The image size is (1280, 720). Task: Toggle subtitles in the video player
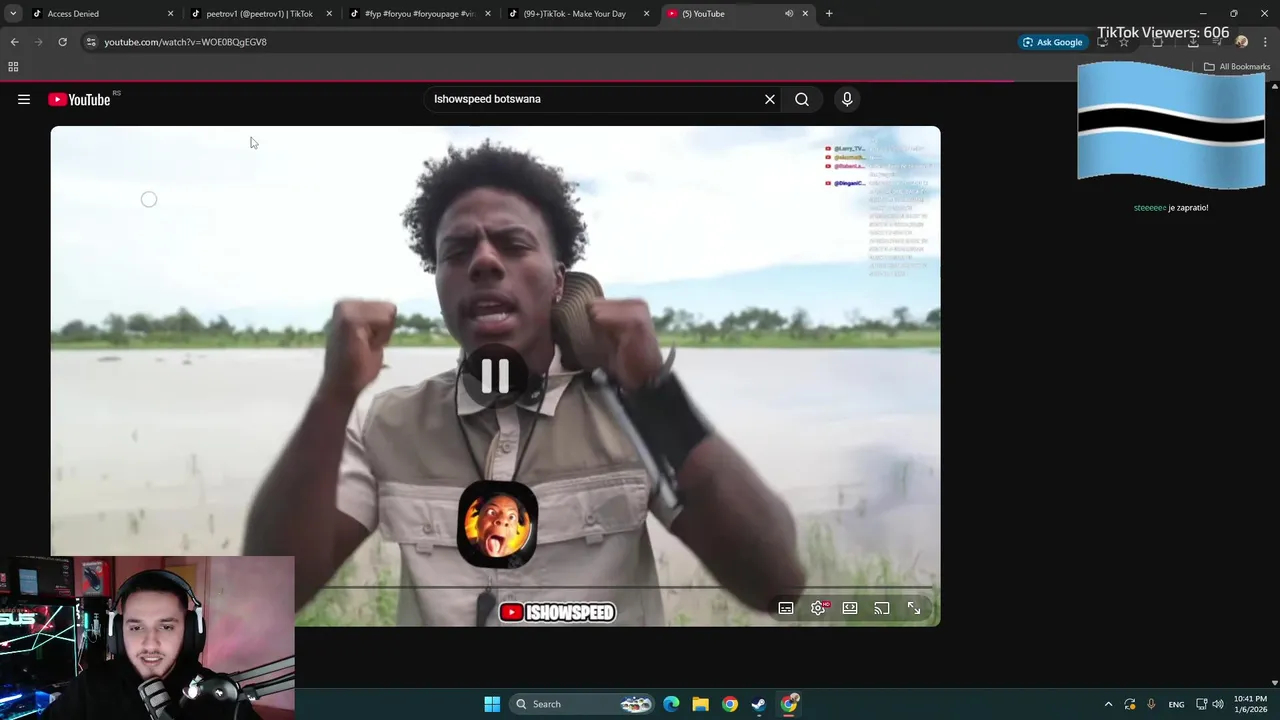786,608
